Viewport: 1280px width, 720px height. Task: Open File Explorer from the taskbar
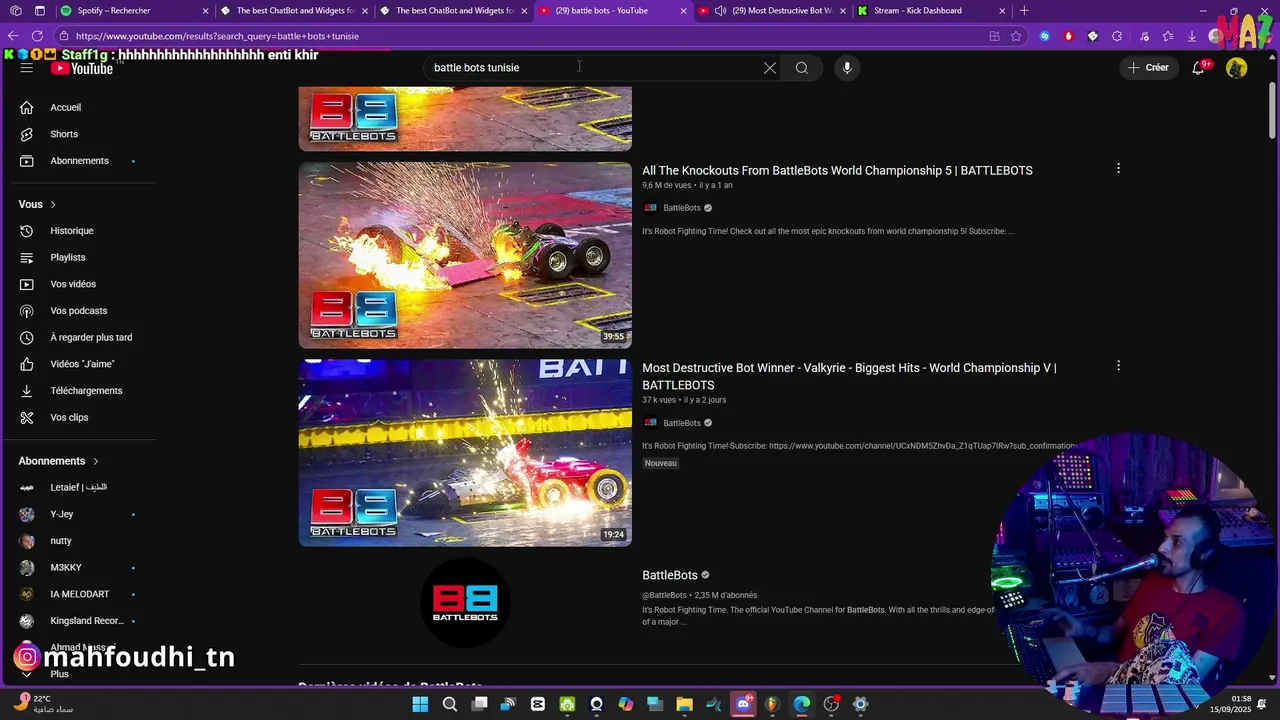click(x=684, y=705)
